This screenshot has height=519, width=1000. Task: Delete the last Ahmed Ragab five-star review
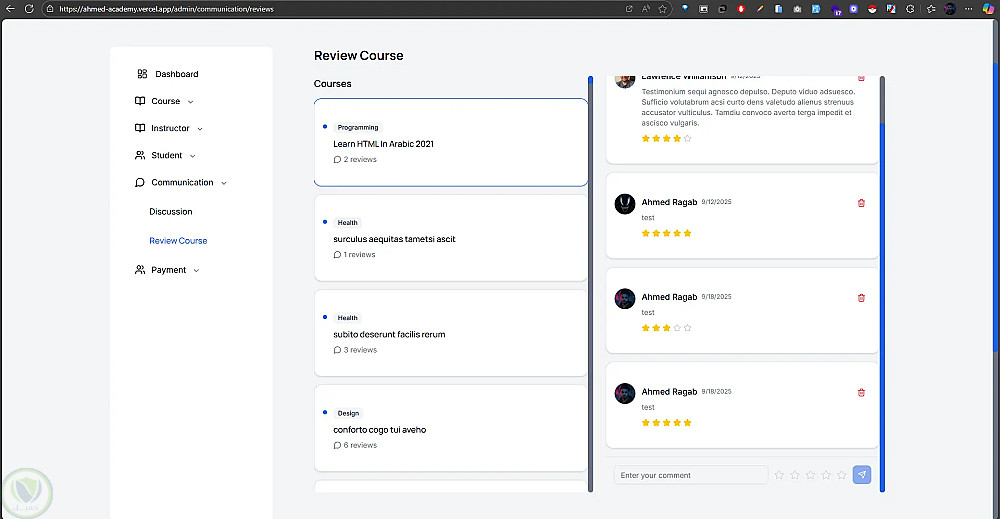click(861, 393)
